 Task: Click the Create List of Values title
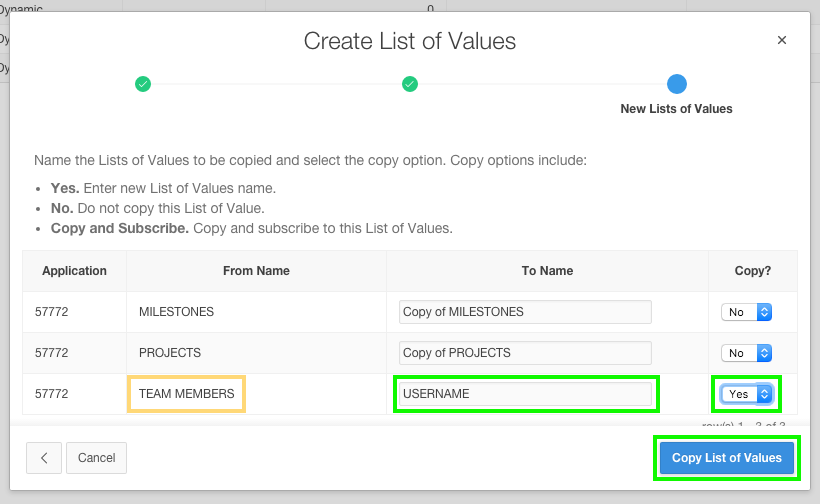click(x=410, y=41)
